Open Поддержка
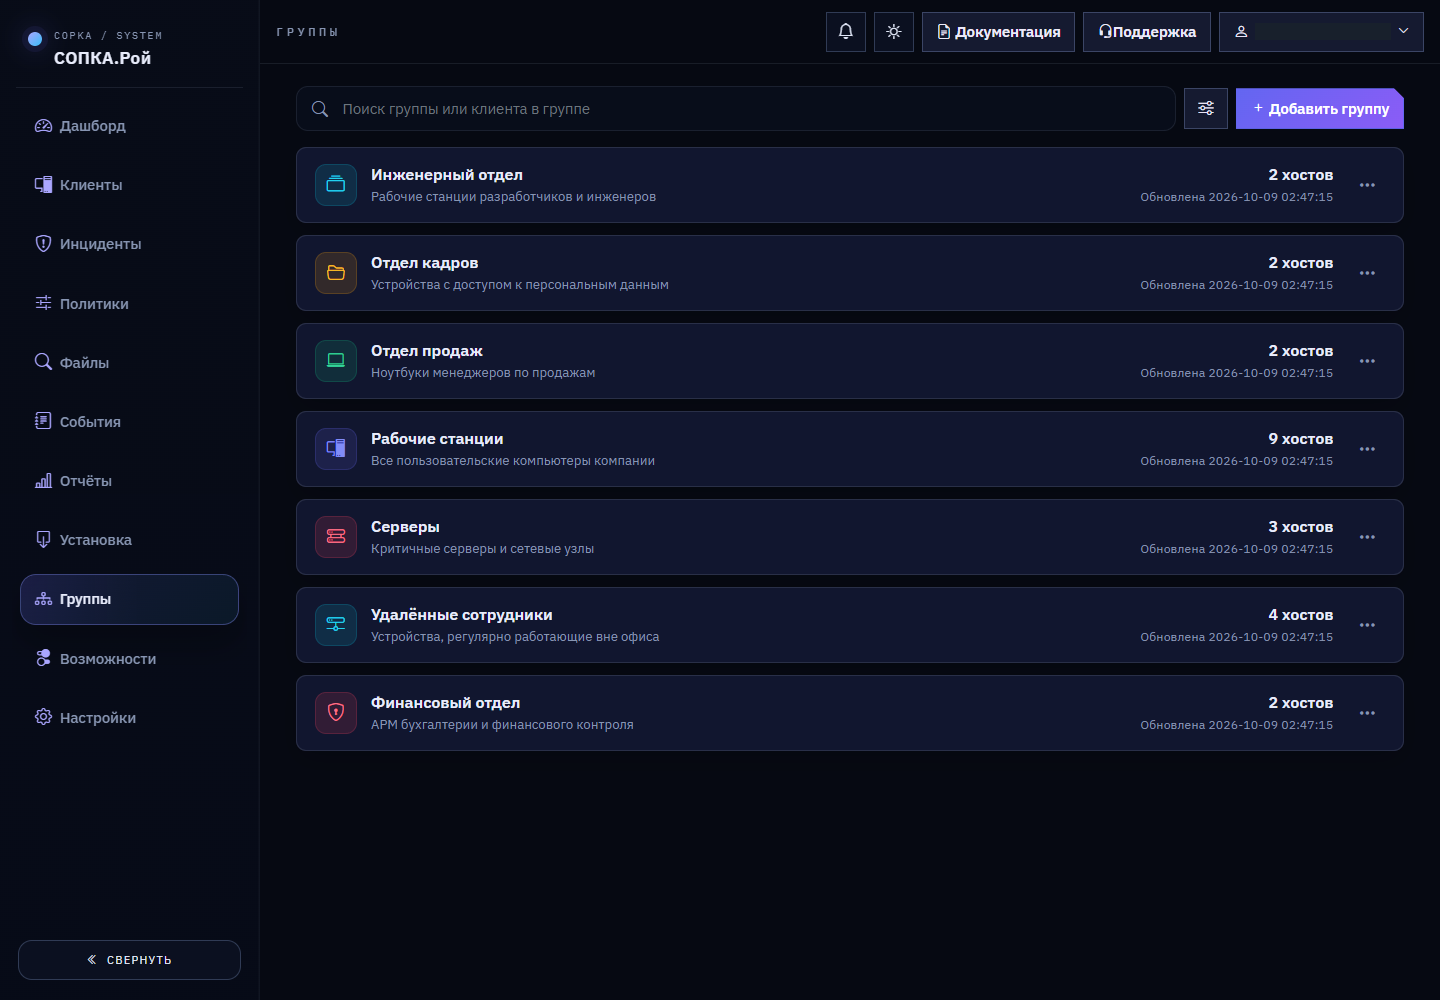 click(1147, 32)
